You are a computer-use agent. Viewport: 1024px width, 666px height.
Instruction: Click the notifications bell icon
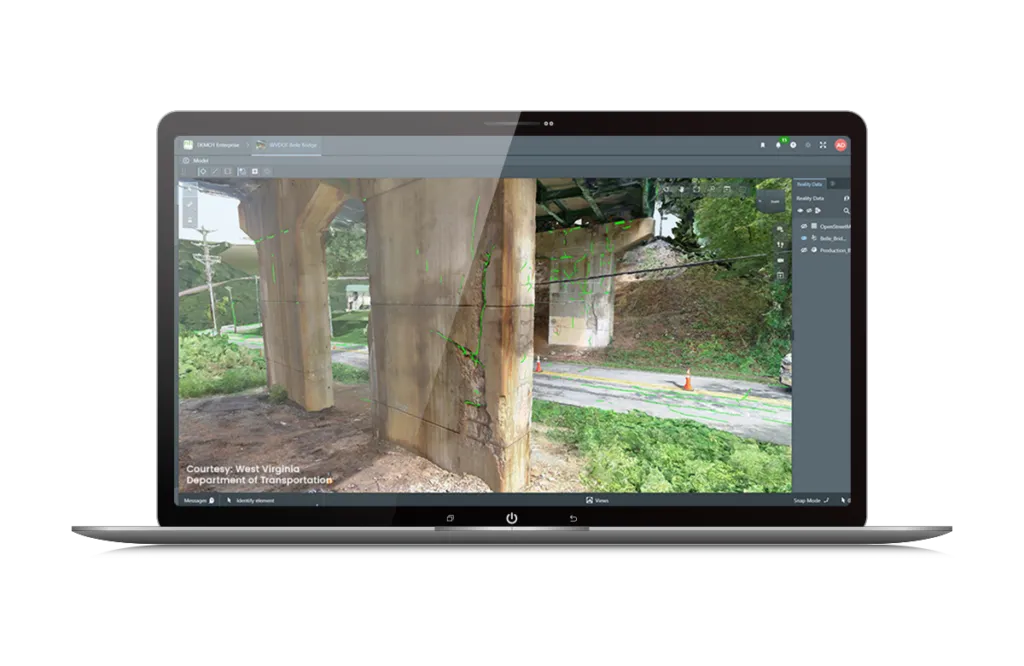click(x=777, y=145)
